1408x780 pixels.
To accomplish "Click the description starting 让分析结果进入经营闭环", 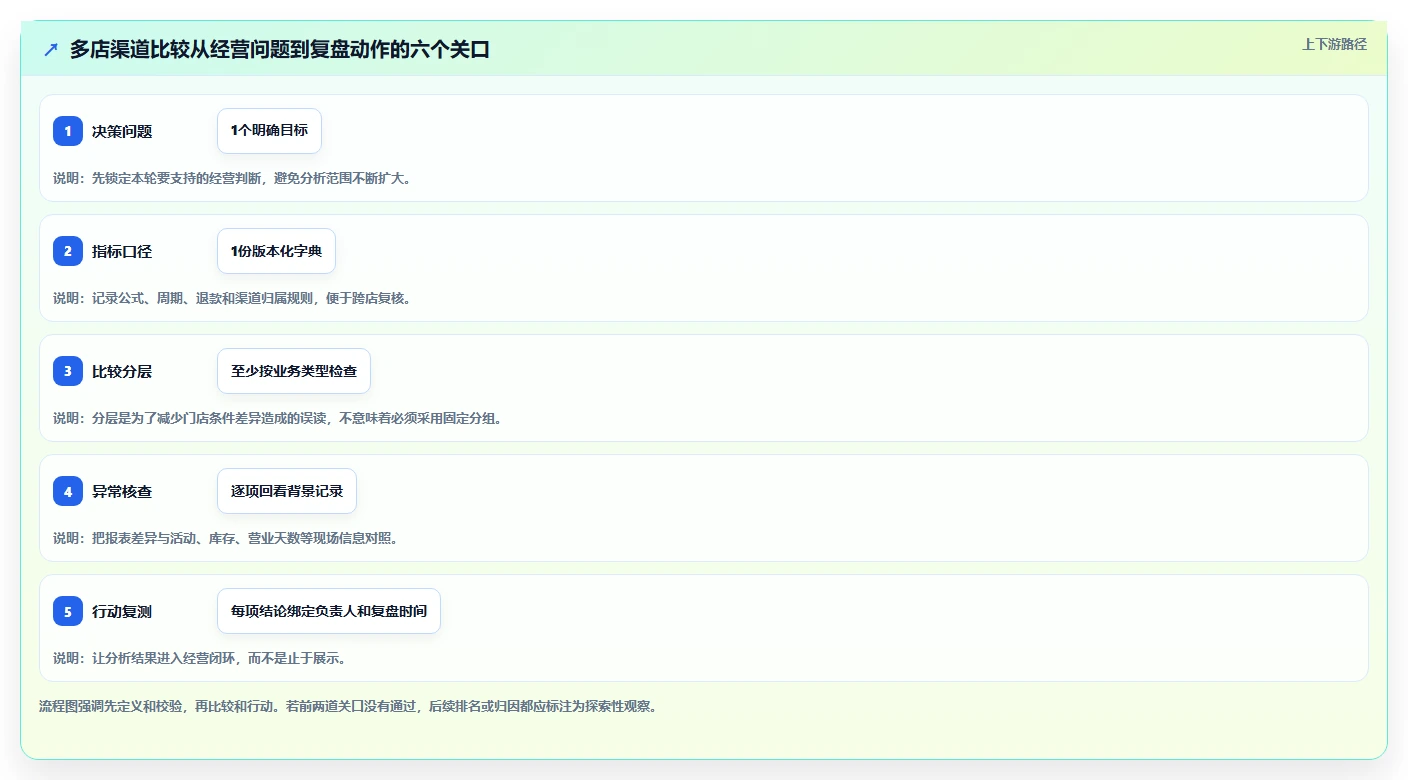I will 199,658.
